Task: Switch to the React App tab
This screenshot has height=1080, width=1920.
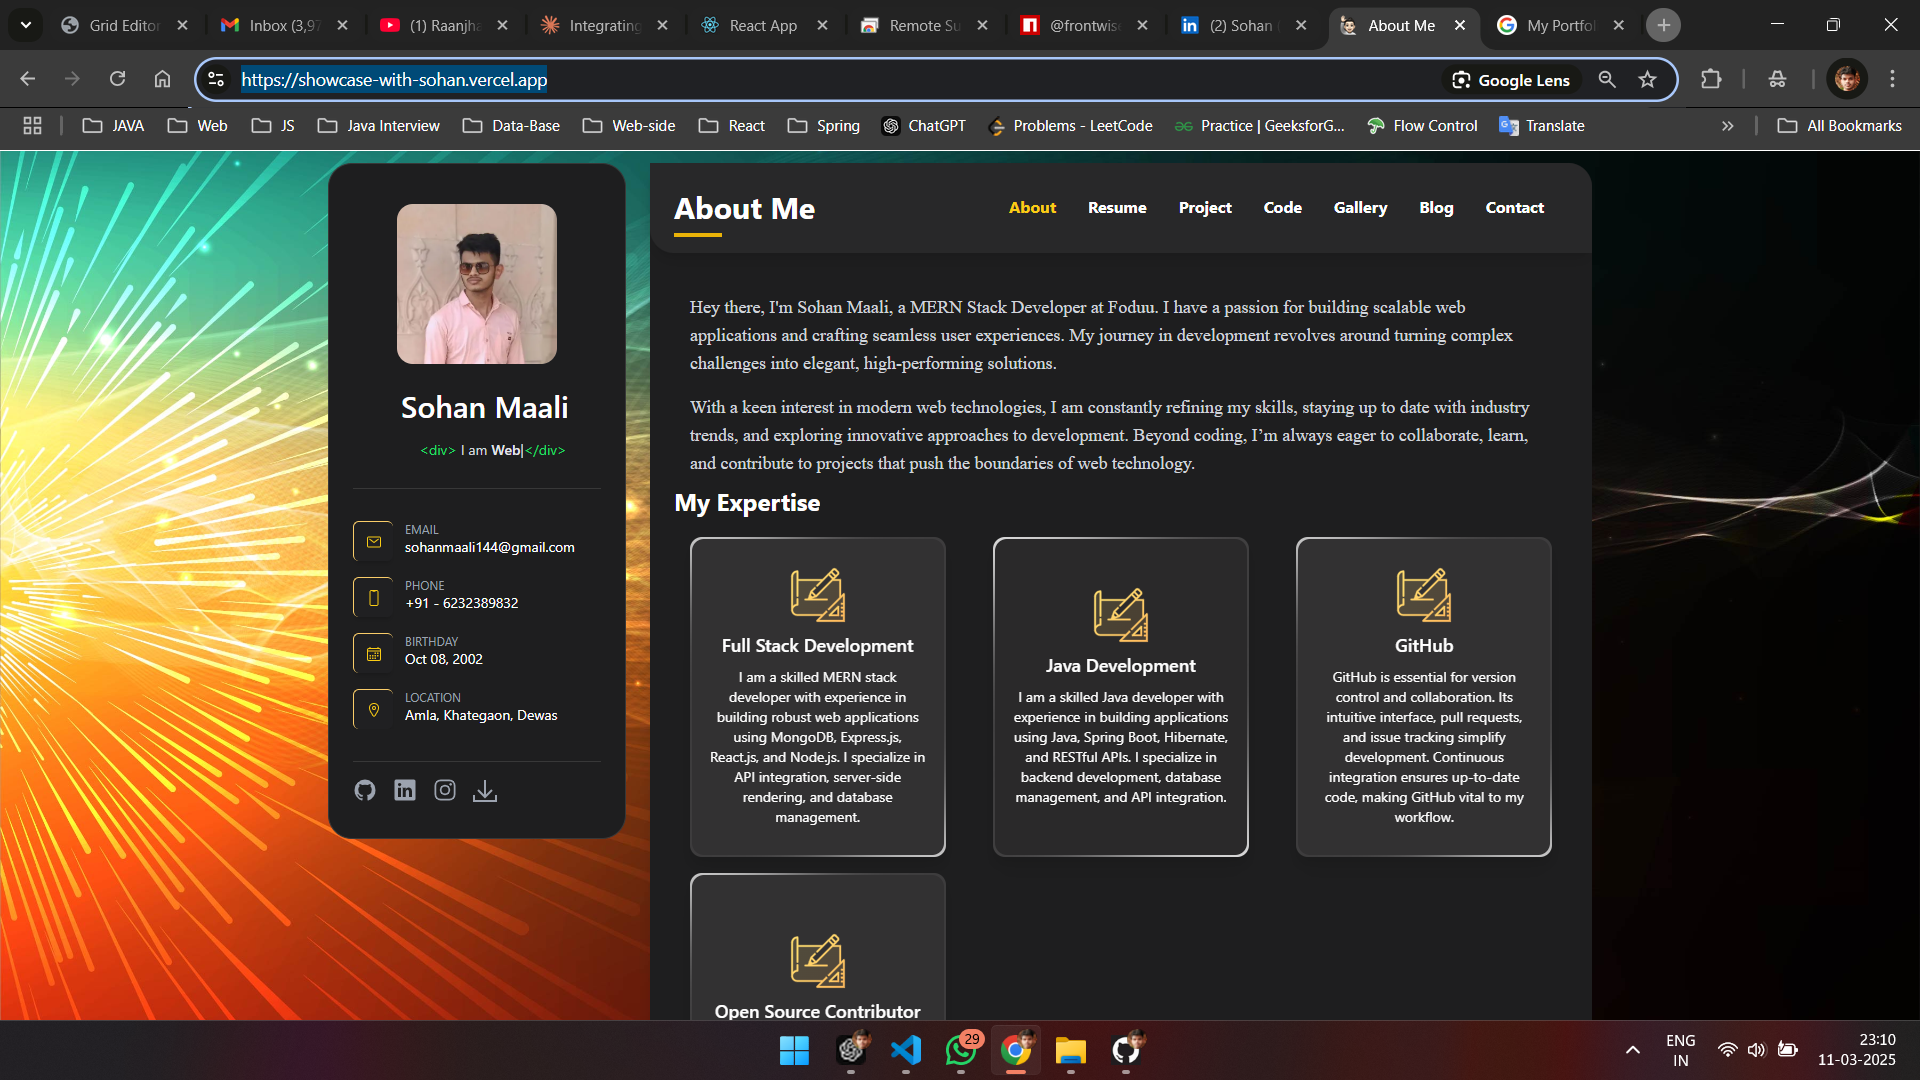Action: click(x=750, y=26)
